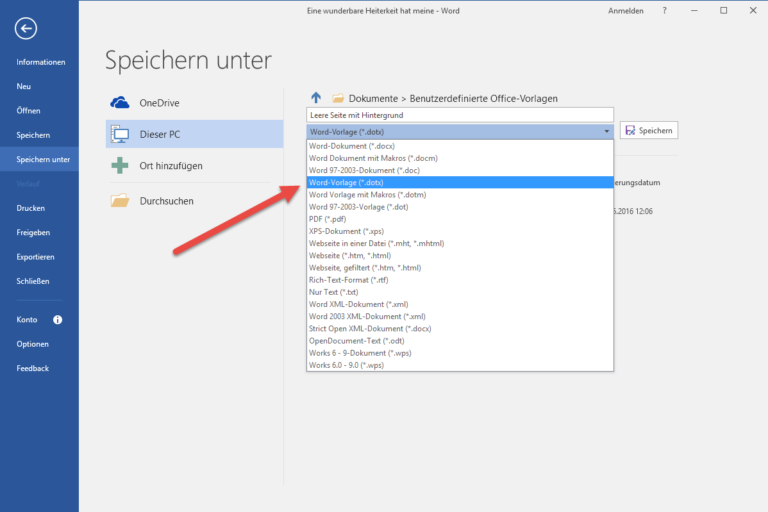Select Word Dokument mit Makros (*.docm)
The height and width of the screenshot is (512, 768).
pos(460,158)
